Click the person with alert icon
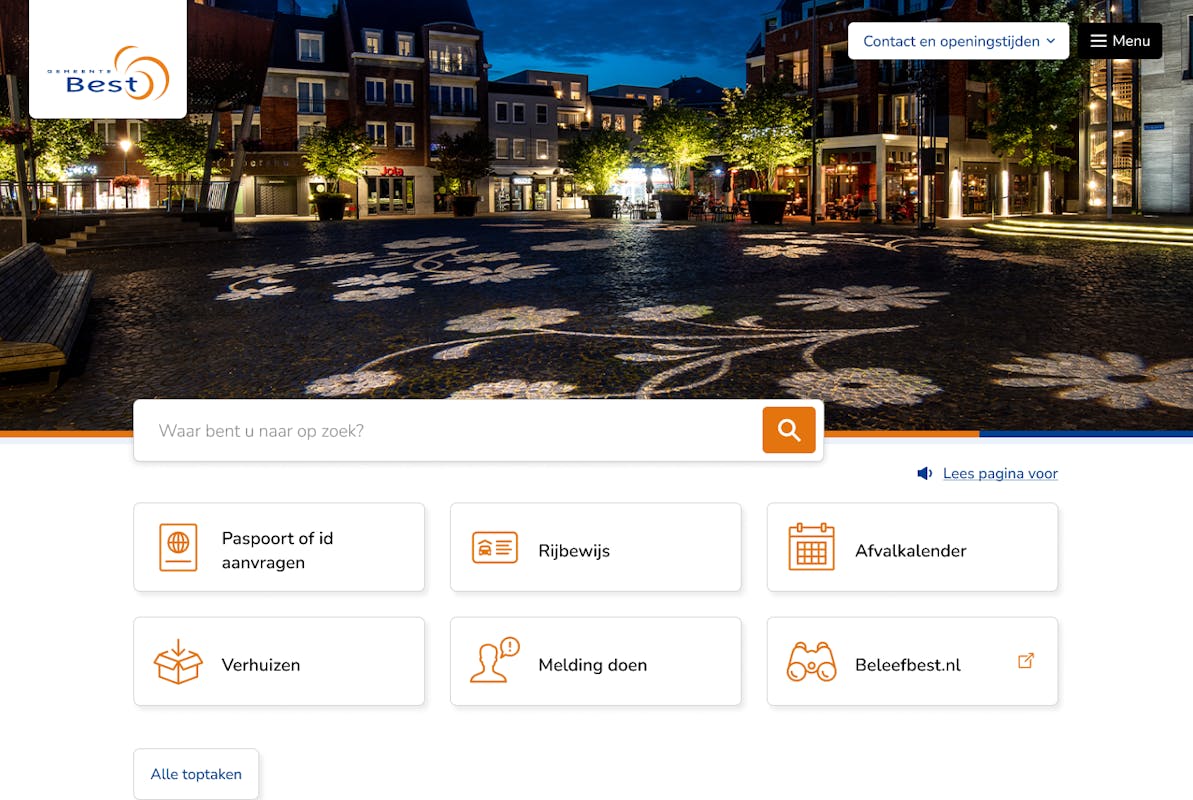1193x800 pixels. 495,661
